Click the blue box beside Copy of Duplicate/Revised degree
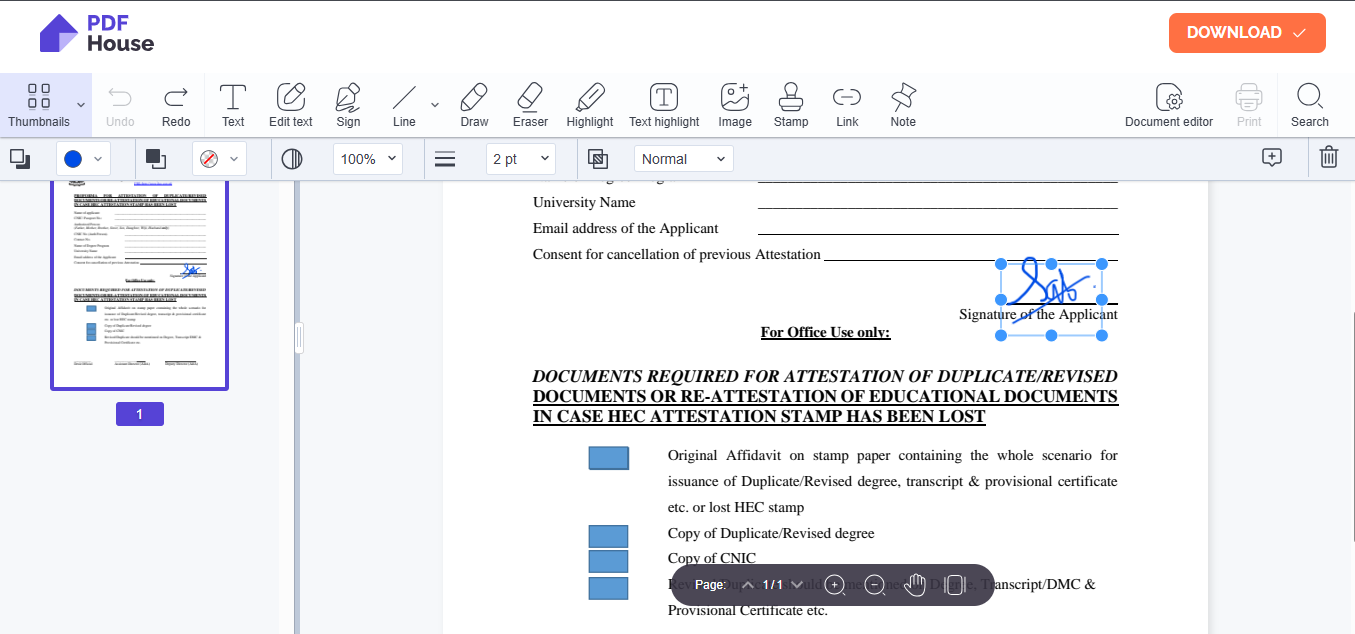The width and height of the screenshot is (1355, 634). point(608,536)
